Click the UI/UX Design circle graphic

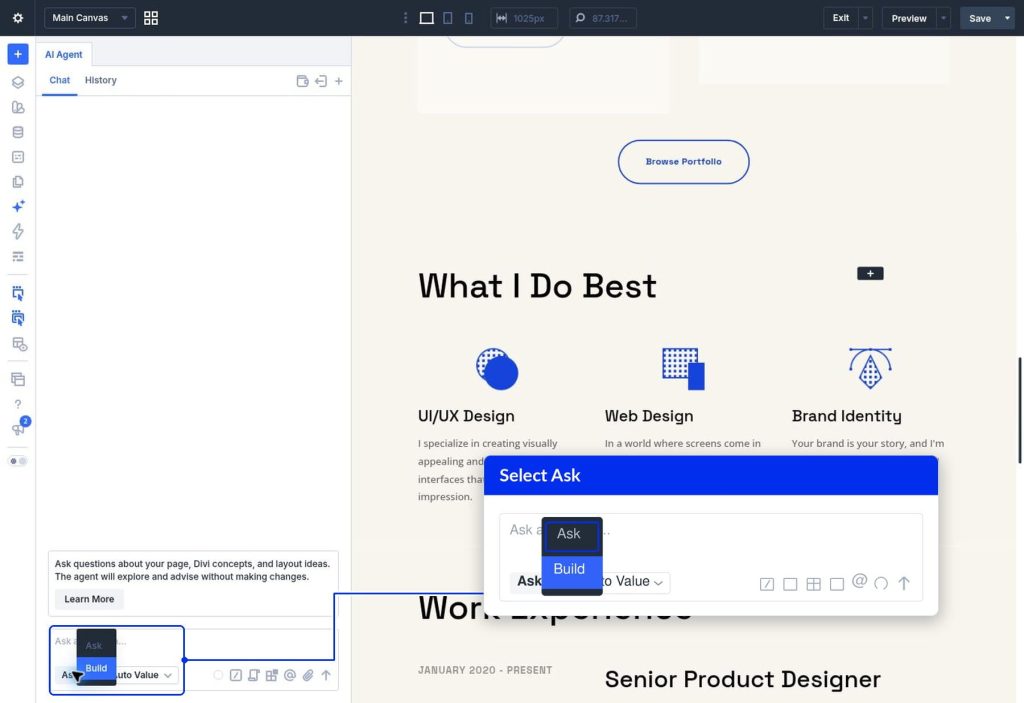tap(497, 368)
